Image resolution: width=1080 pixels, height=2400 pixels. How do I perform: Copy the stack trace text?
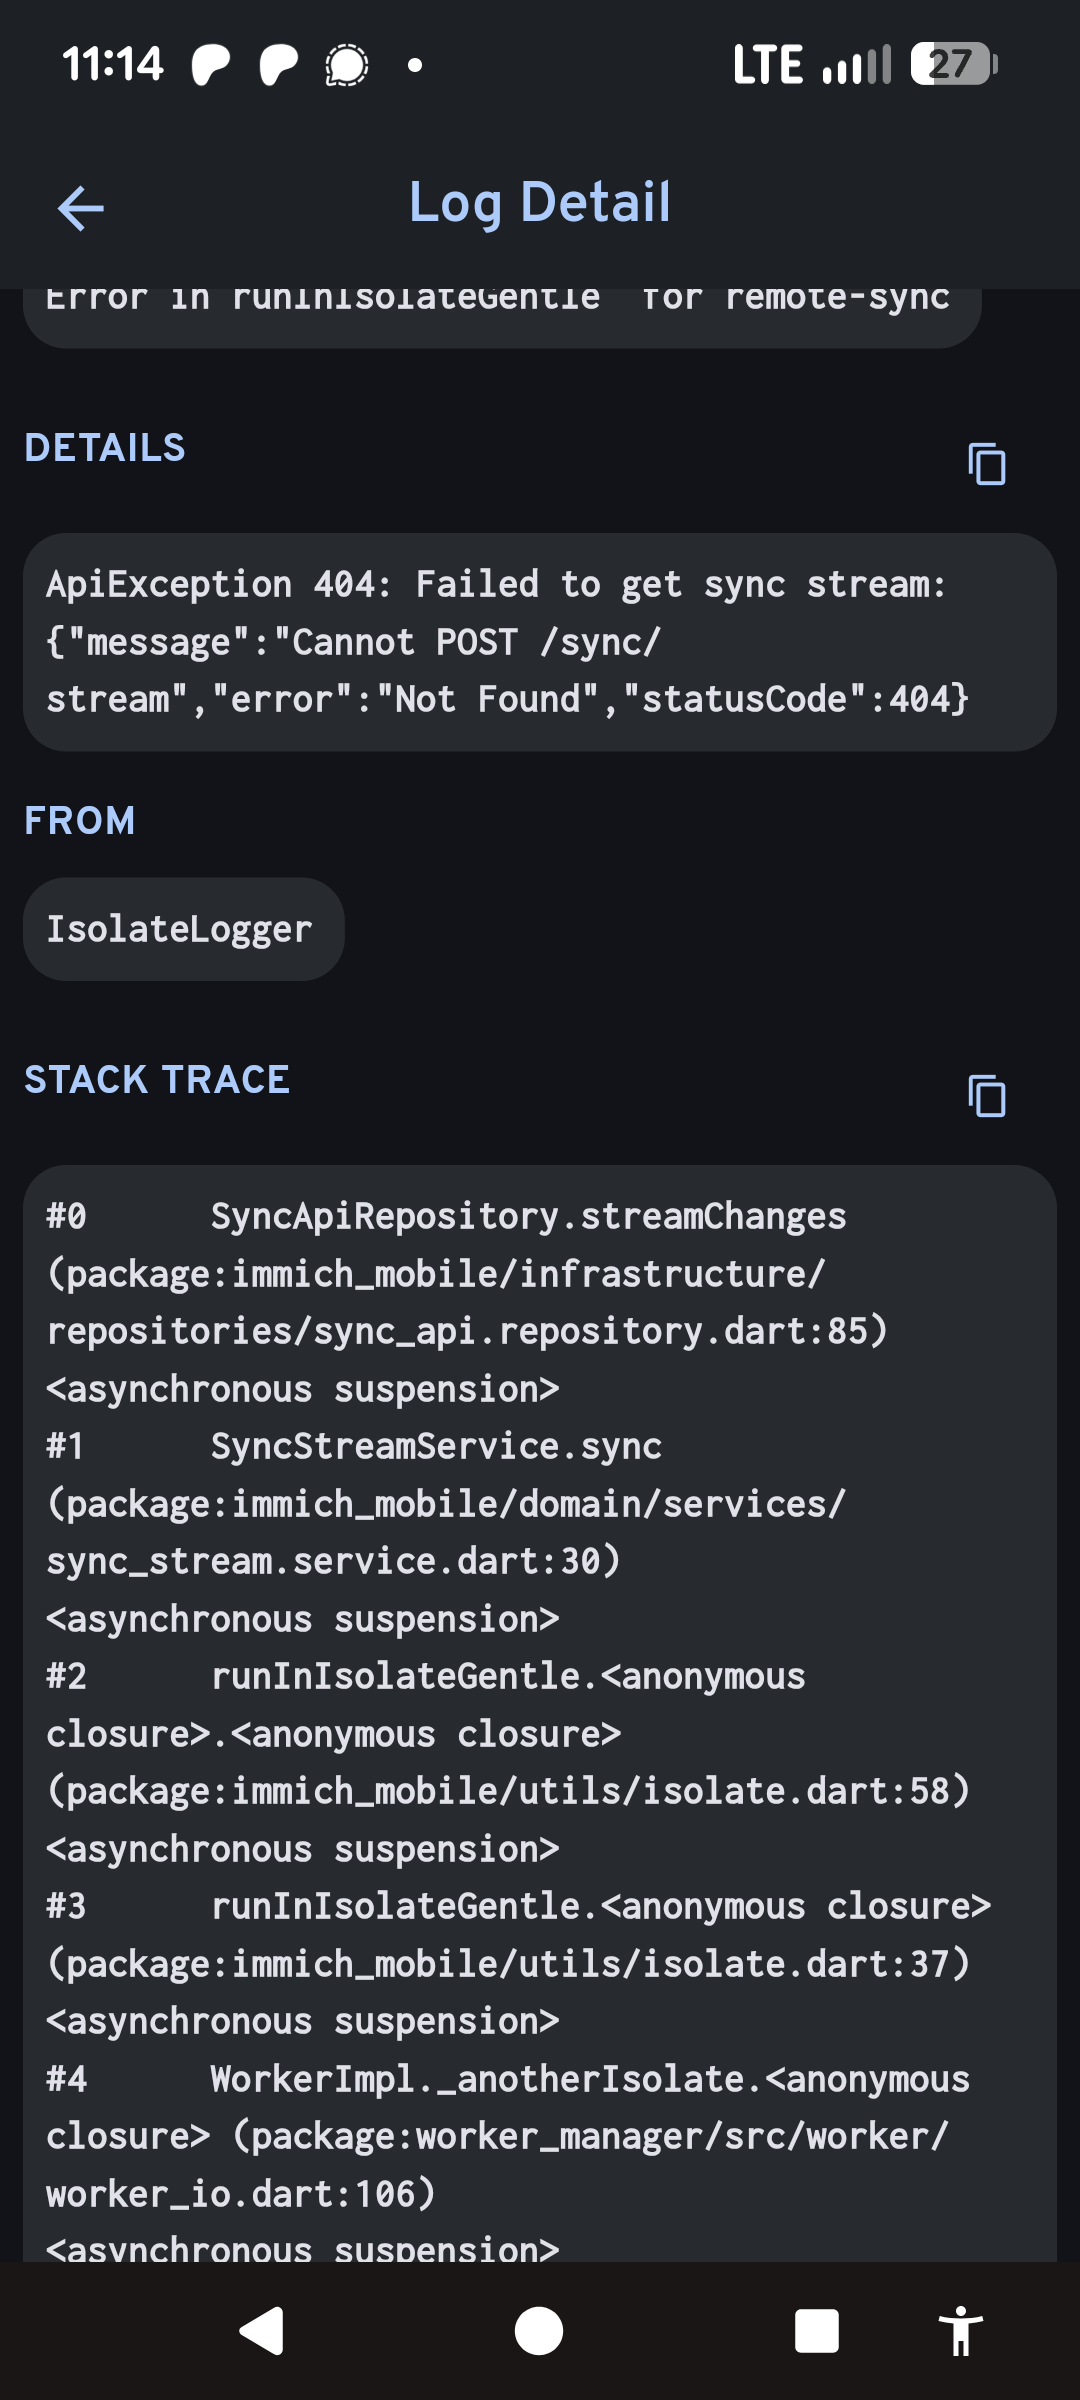coord(987,1096)
